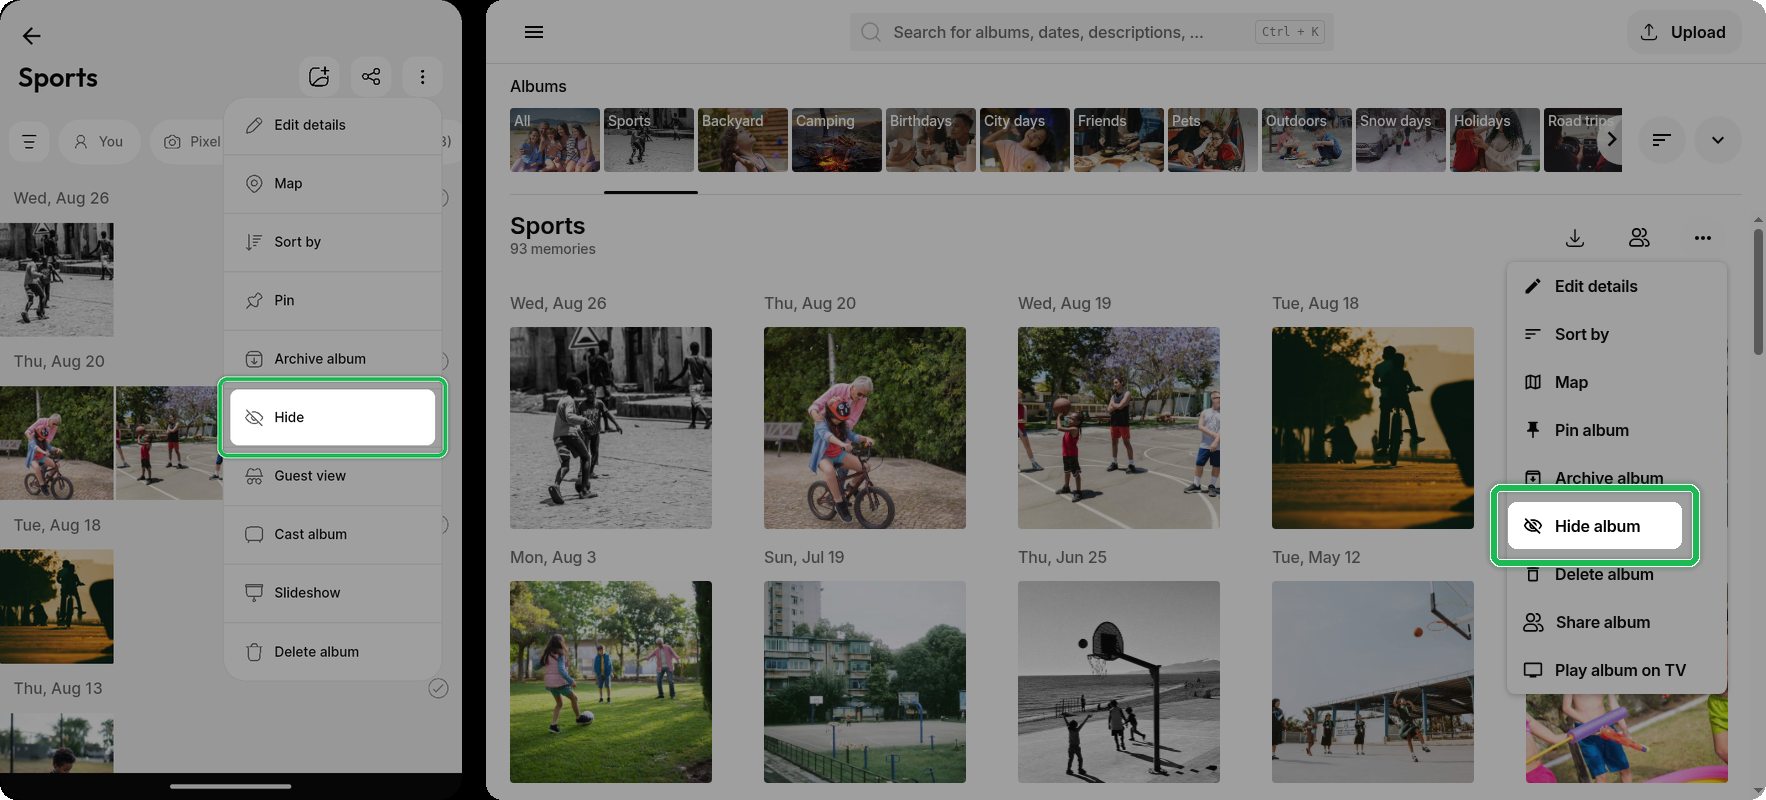Choose Map in mobile menu
Viewport: 1766px width, 800px height.
(333, 184)
